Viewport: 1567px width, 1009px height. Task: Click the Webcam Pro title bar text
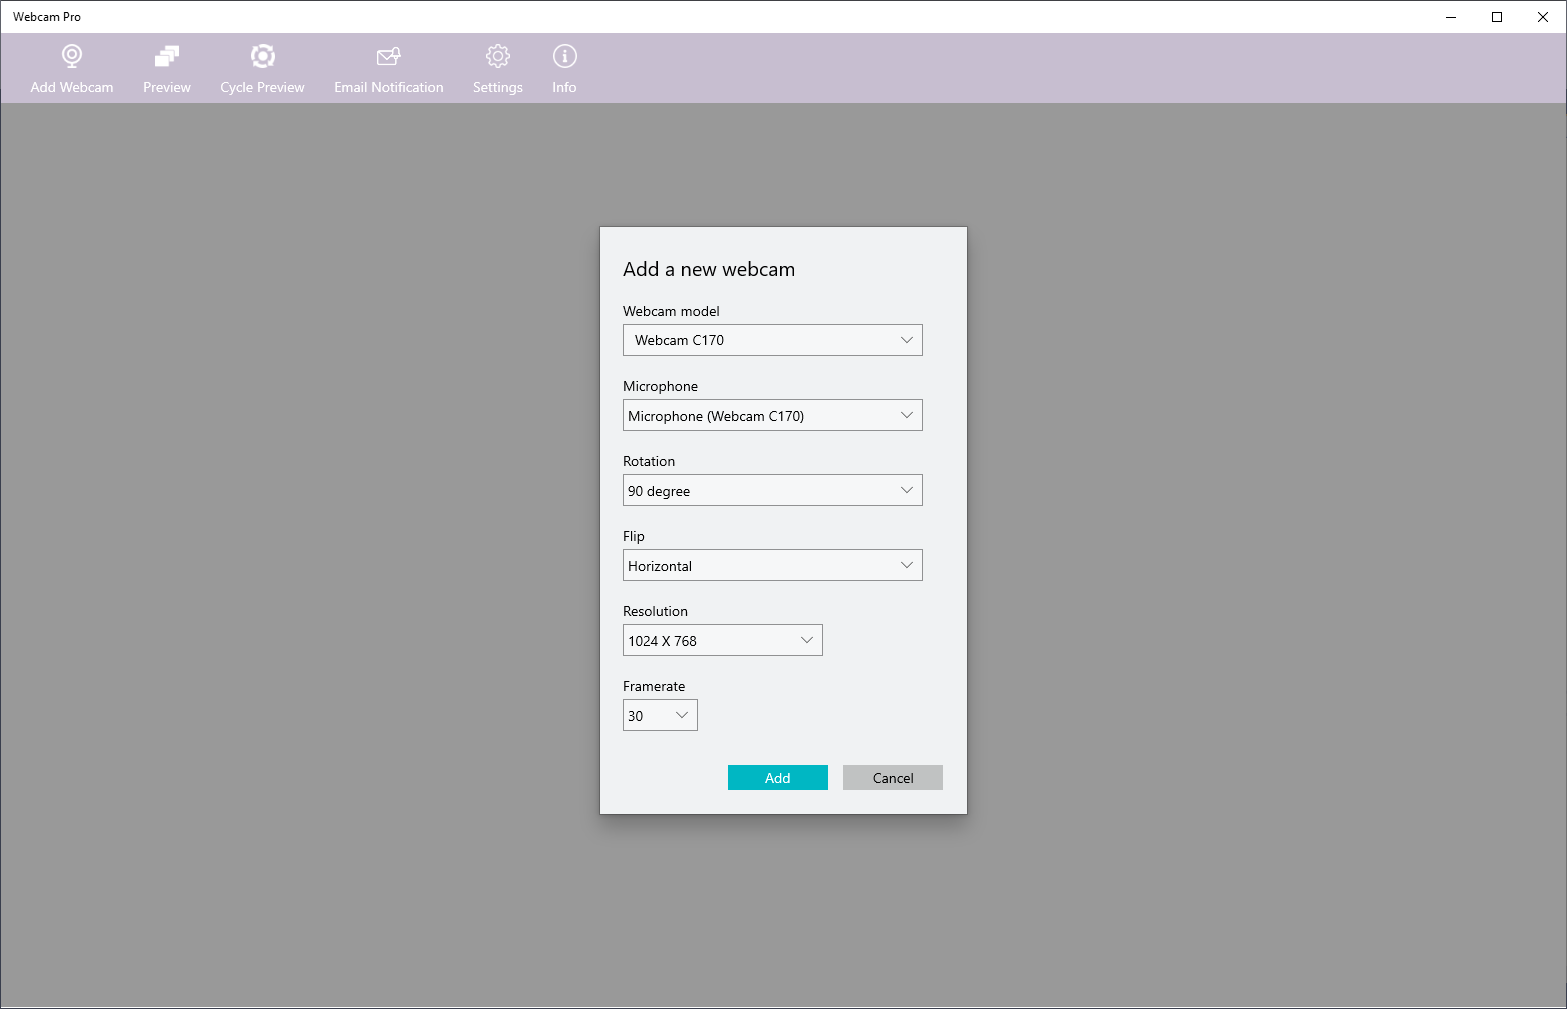47,16
